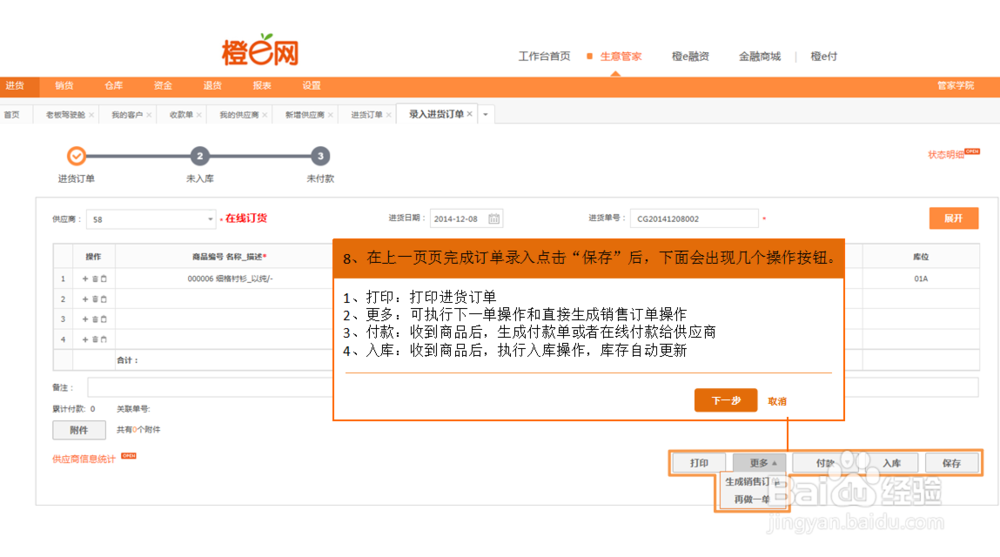Open the 状态明细 link
The height and width of the screenshot is (557, 1000).
point(946,154)
